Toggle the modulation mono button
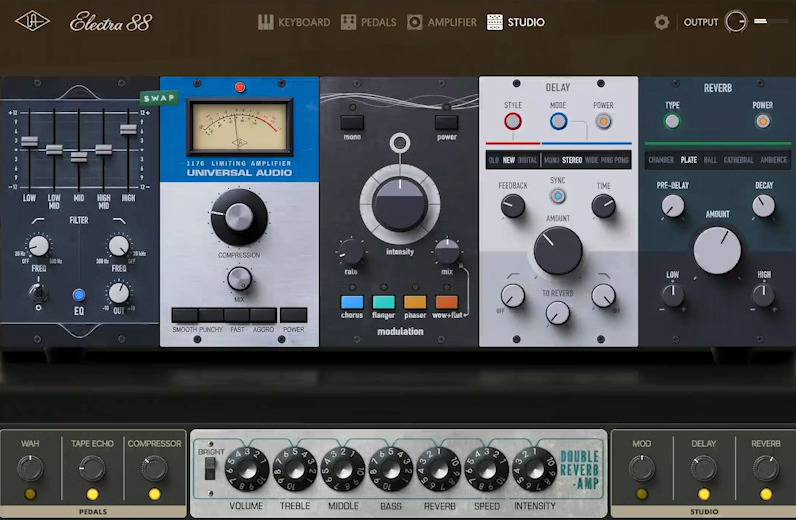This screenshot has height=520, width=796. (x=352, y=122)
